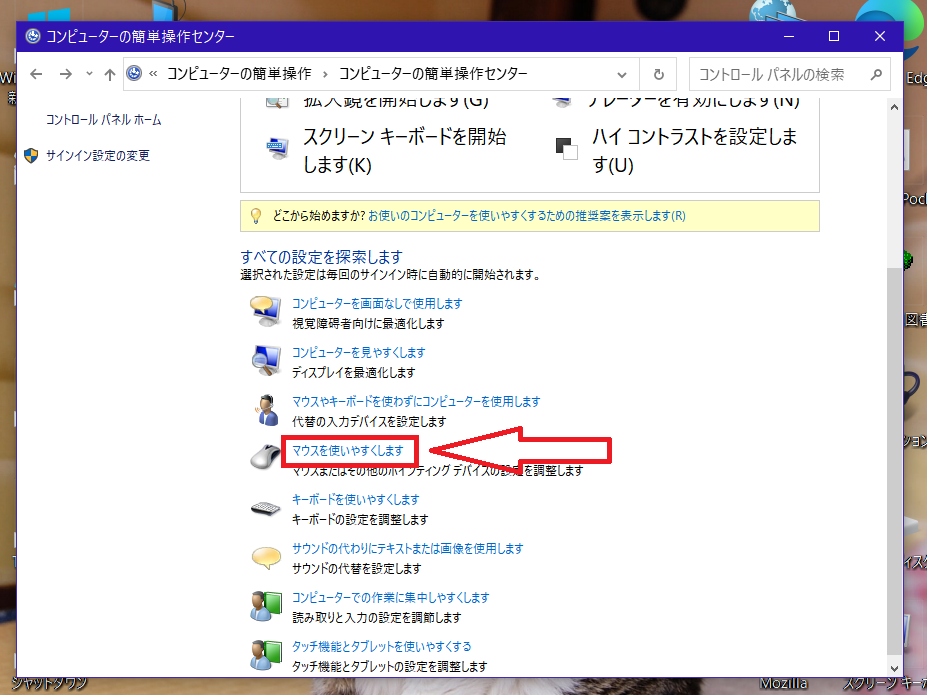This screenshot has width=927, height=695.
Task: Click the search magnifier icon
Action: click(x=876, y=74)
